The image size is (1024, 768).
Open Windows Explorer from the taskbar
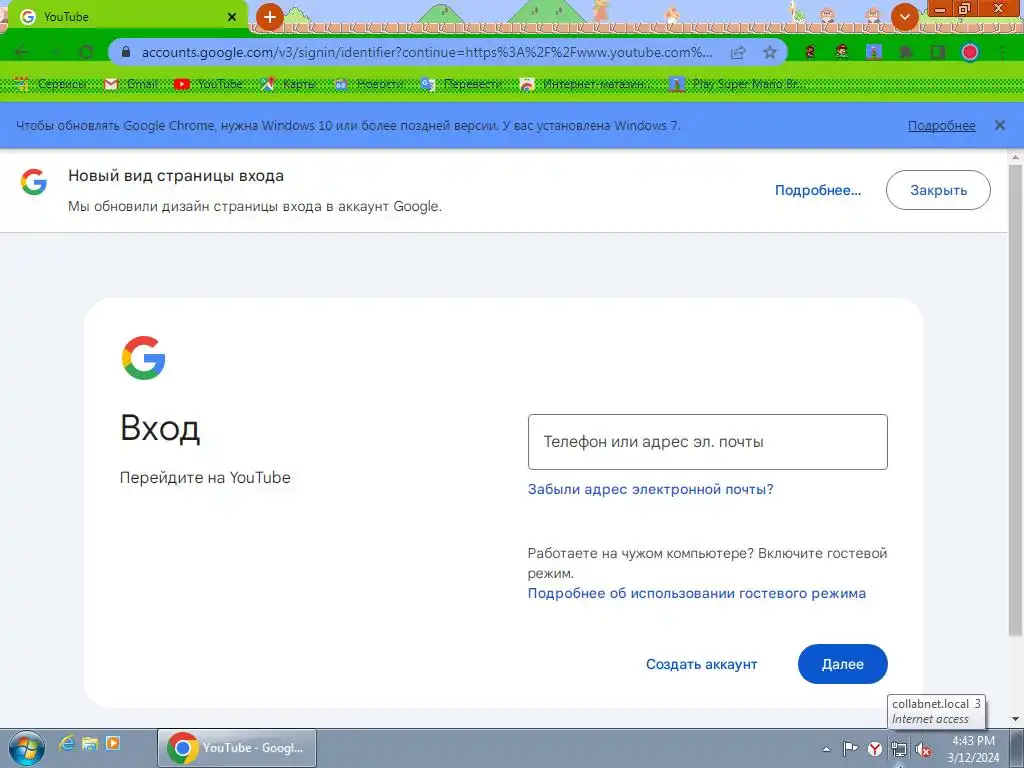pyautogui.click(x=89, y=743)
